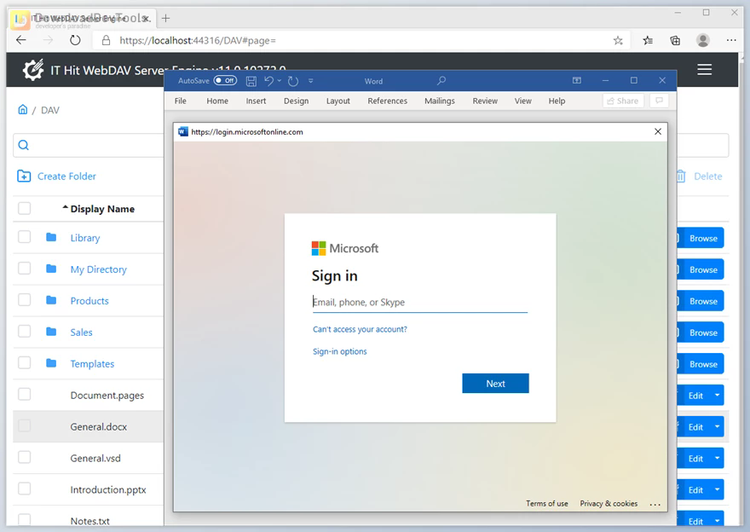
Task: Click the Save icon in Word title bar
Action: coord(251,81)
